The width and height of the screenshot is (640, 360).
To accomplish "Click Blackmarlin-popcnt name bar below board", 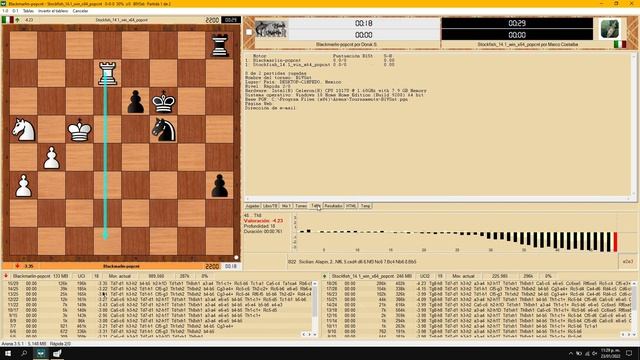I will coord(121,266).
